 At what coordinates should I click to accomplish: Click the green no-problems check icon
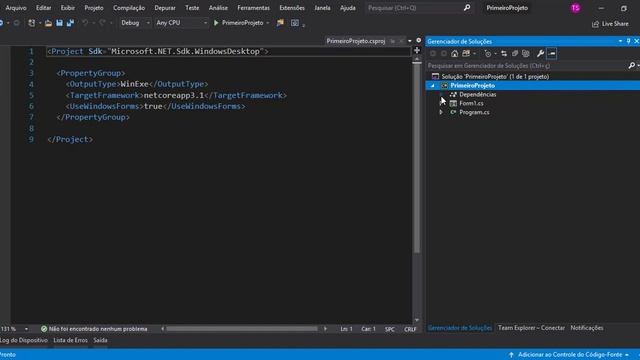pos(44,329)
